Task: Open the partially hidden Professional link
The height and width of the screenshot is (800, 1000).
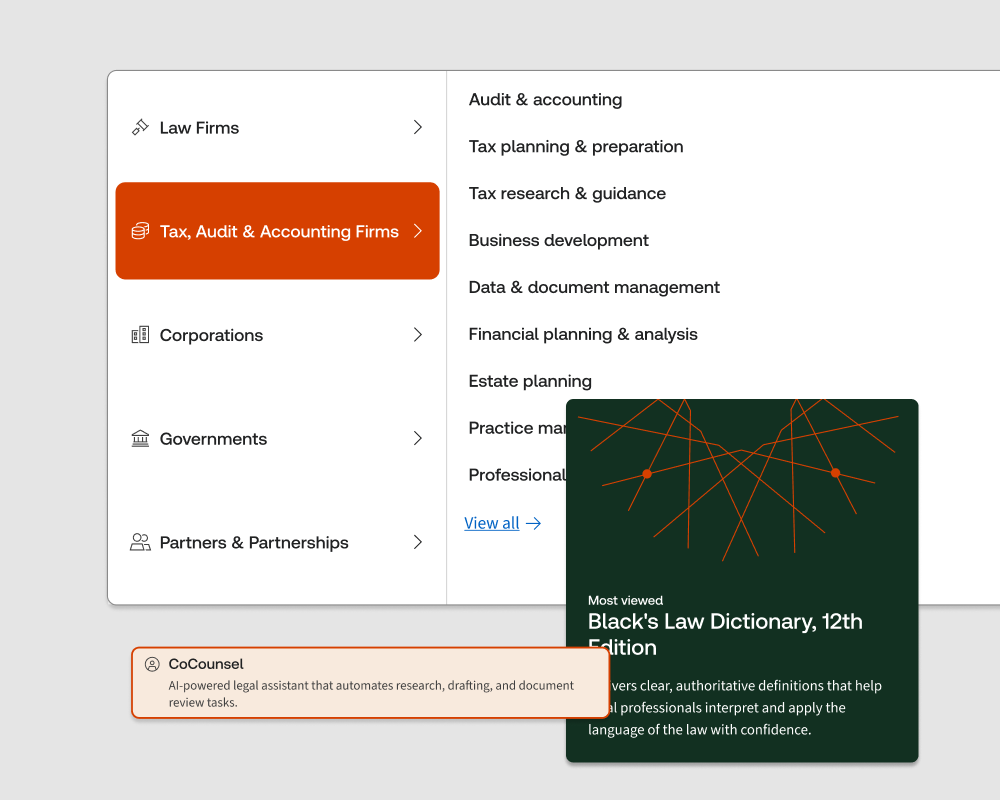Action: pos(517,475)
